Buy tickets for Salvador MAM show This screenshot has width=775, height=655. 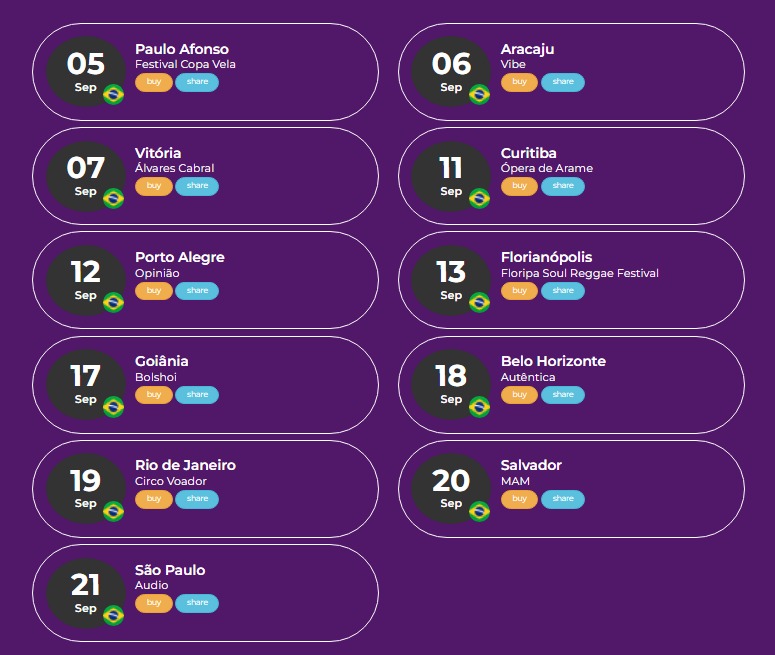point(519,499)
